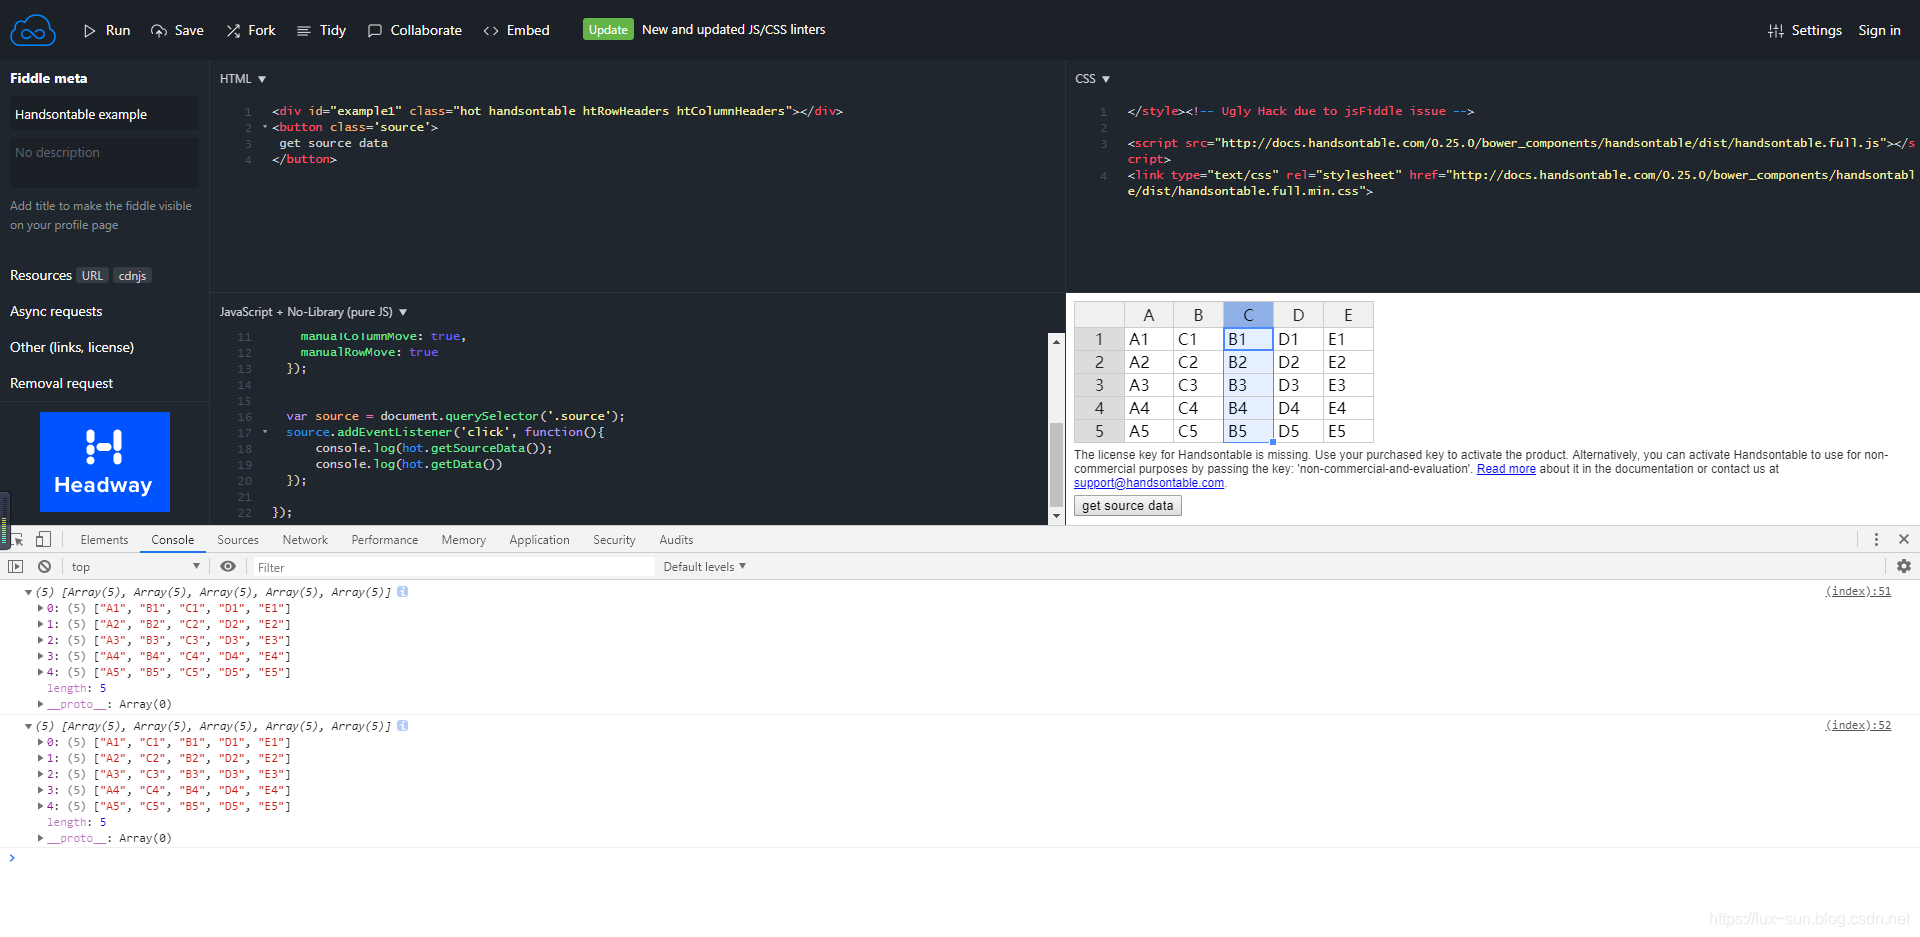Open the DevTools customize menu (three dots)
1920x937 pixels.
1876,539
